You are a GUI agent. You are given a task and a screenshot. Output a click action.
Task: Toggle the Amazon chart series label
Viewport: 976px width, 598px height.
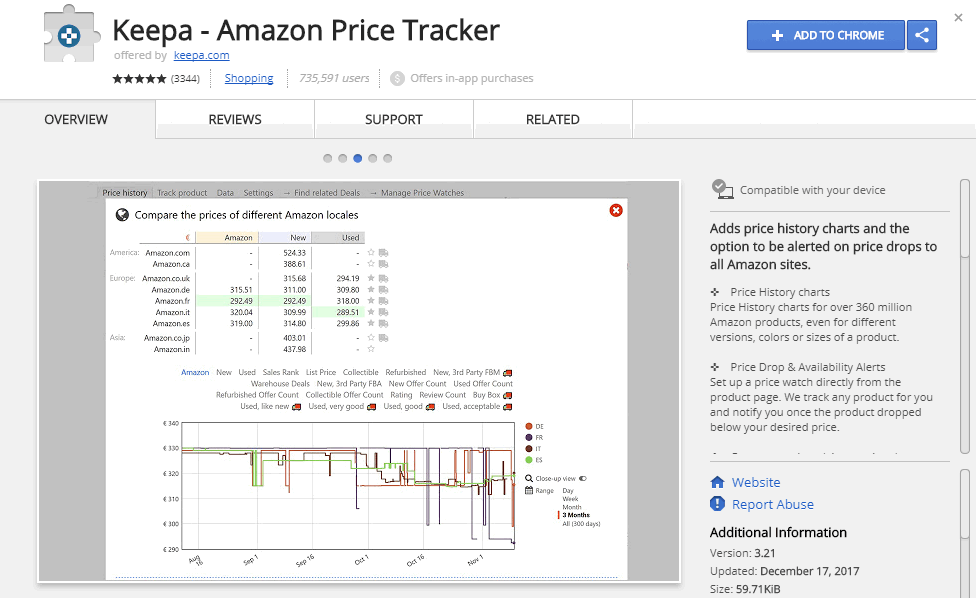coord(195,372)
